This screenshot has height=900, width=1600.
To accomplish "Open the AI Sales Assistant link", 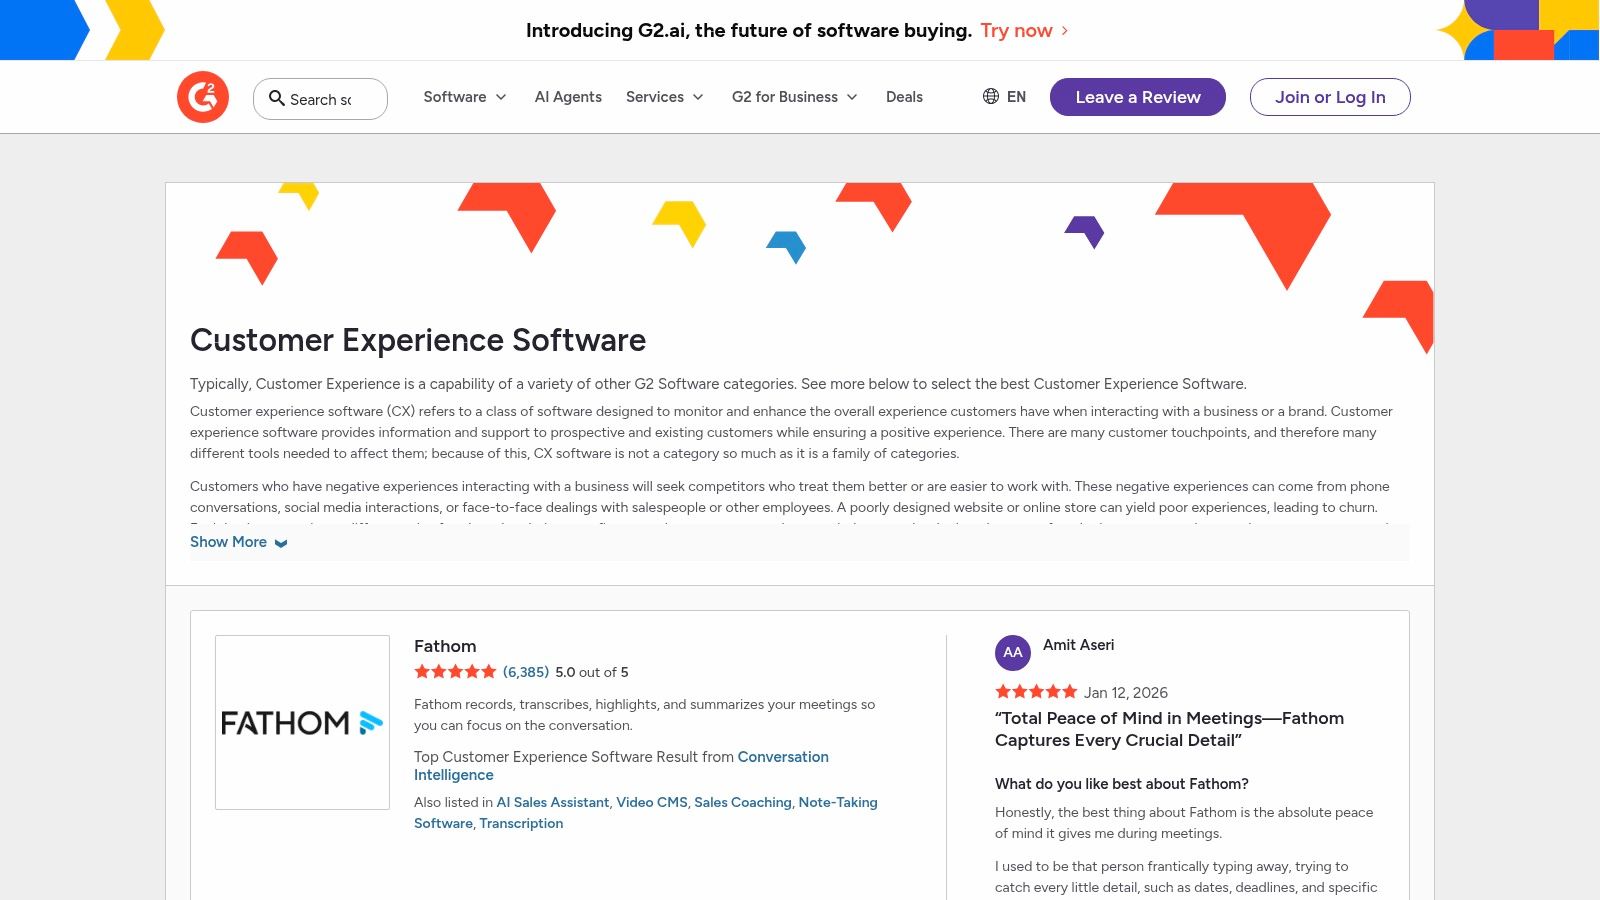I will tap(553, 802).
